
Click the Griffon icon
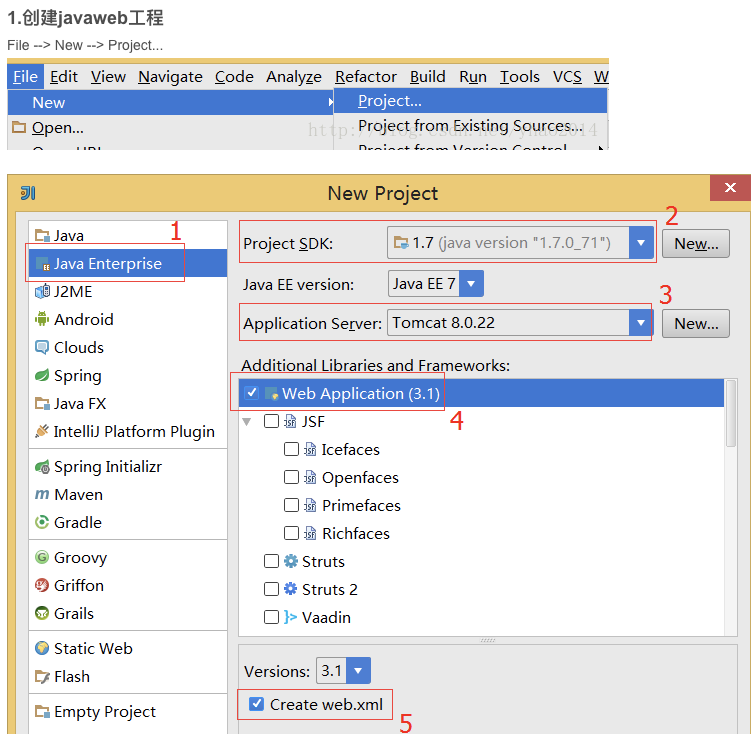42,585
